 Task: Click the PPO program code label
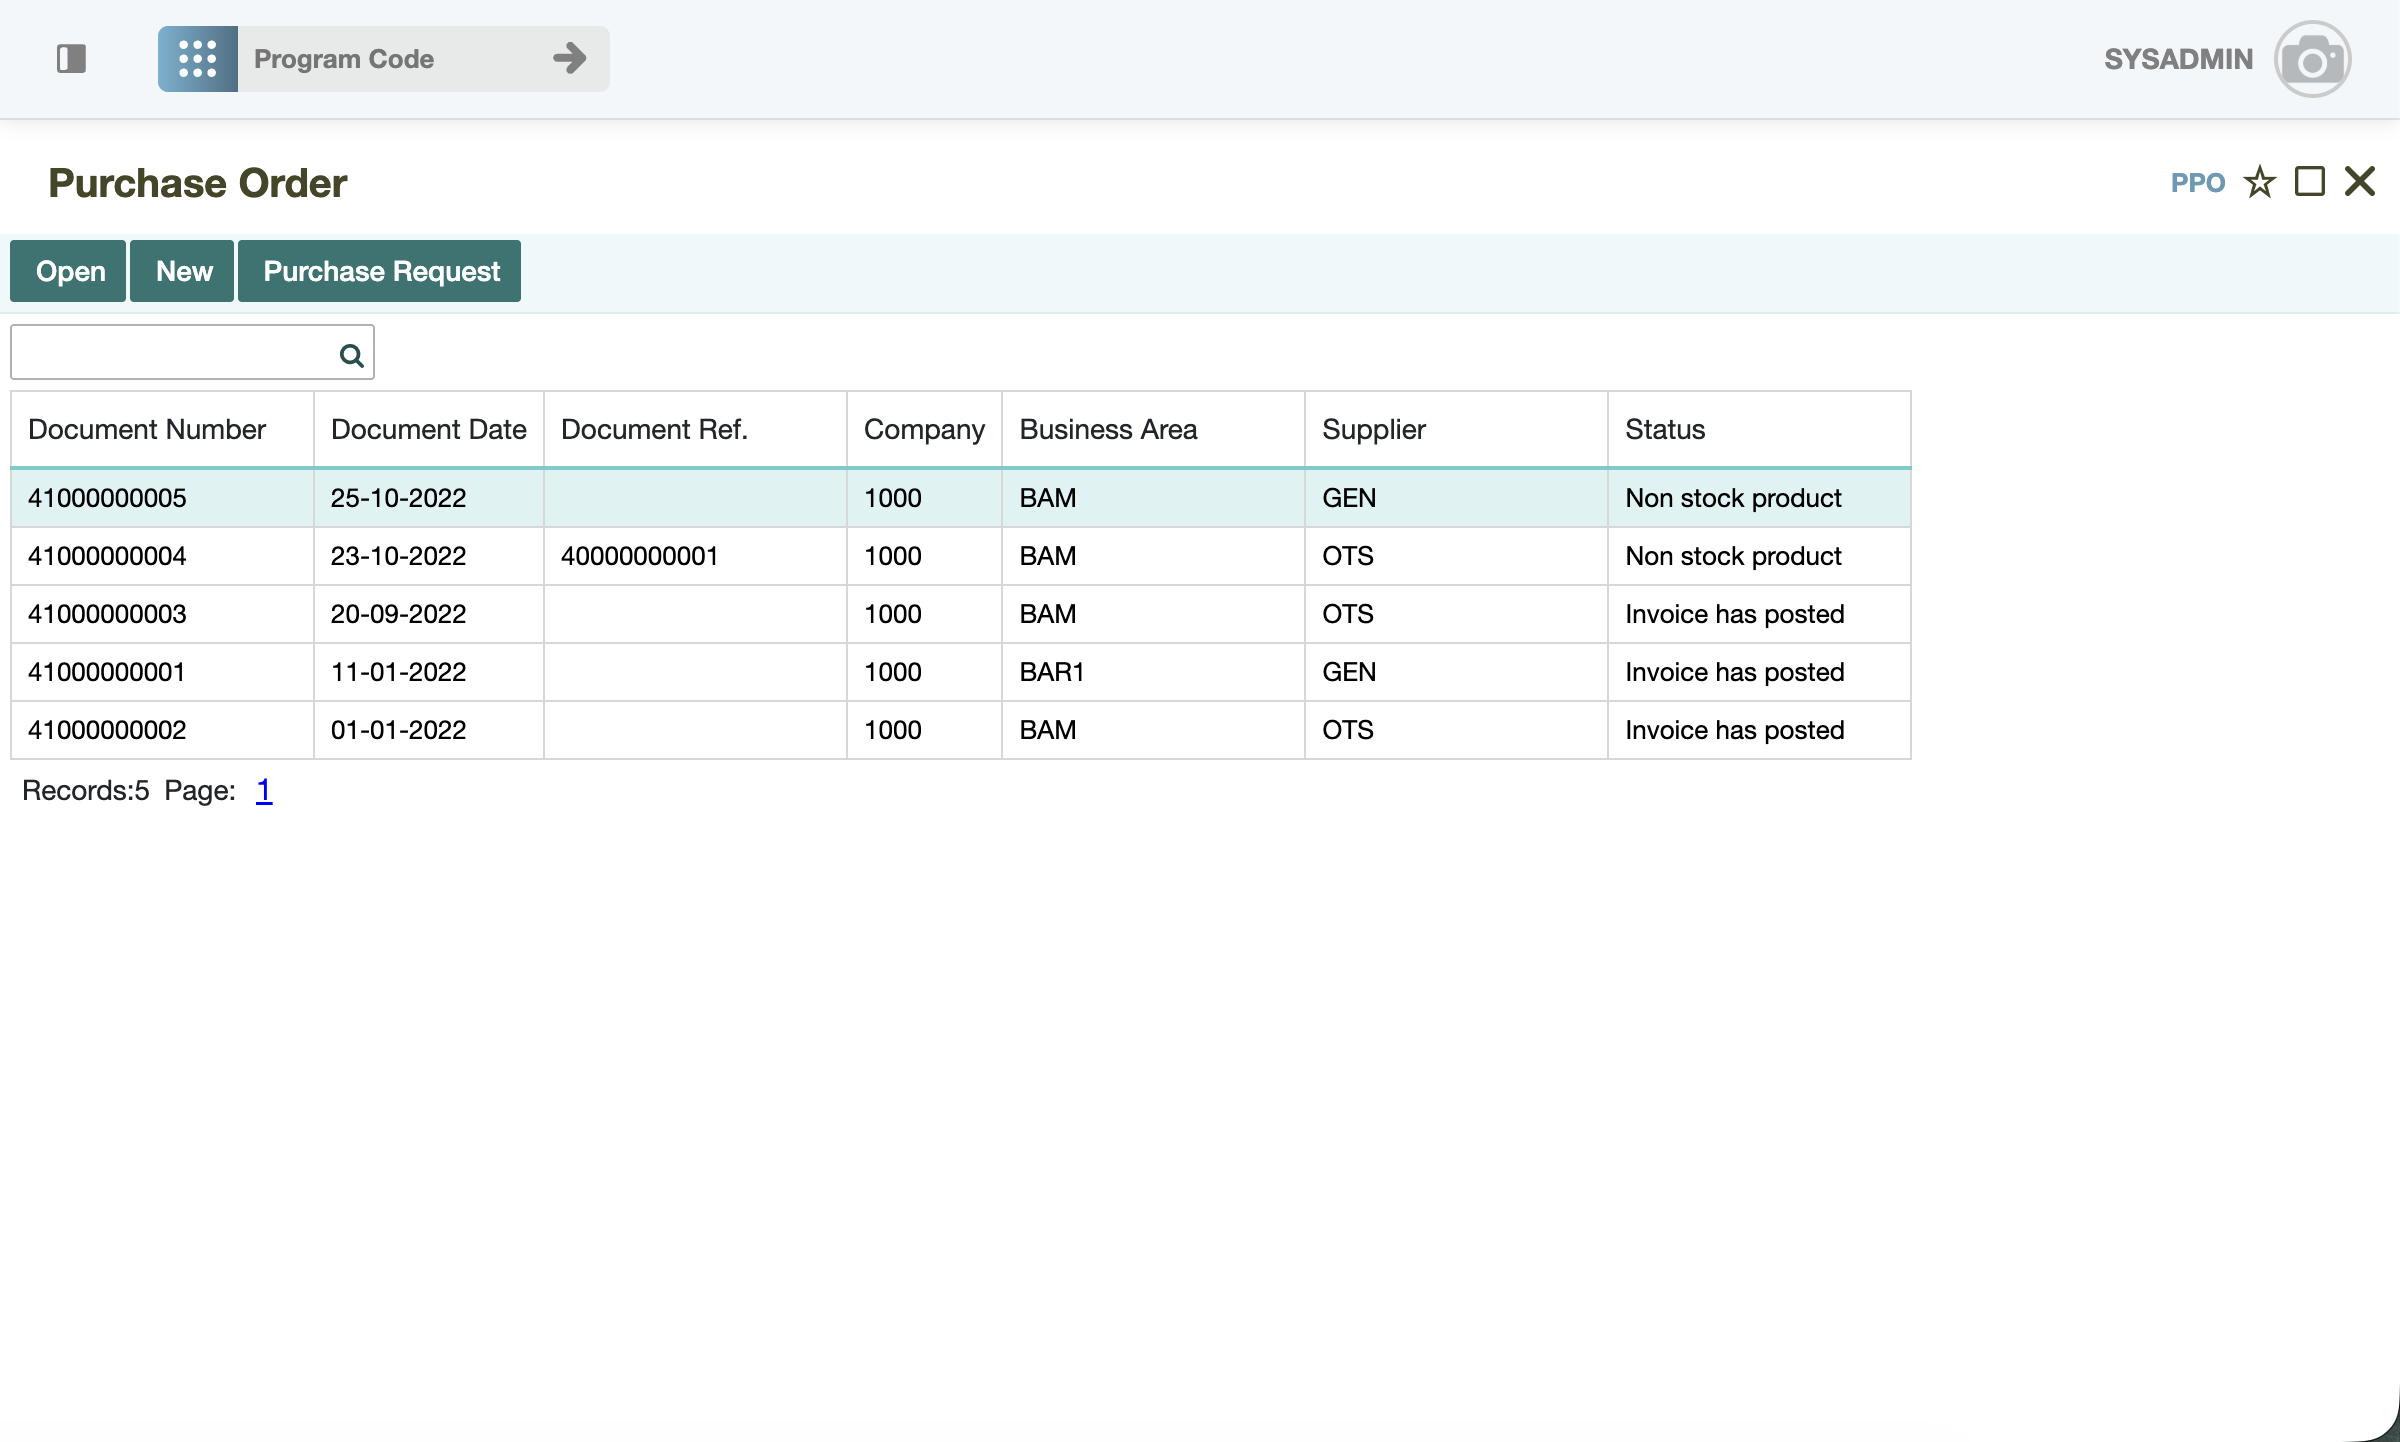pyautogui.click(x=2197, y=183)
